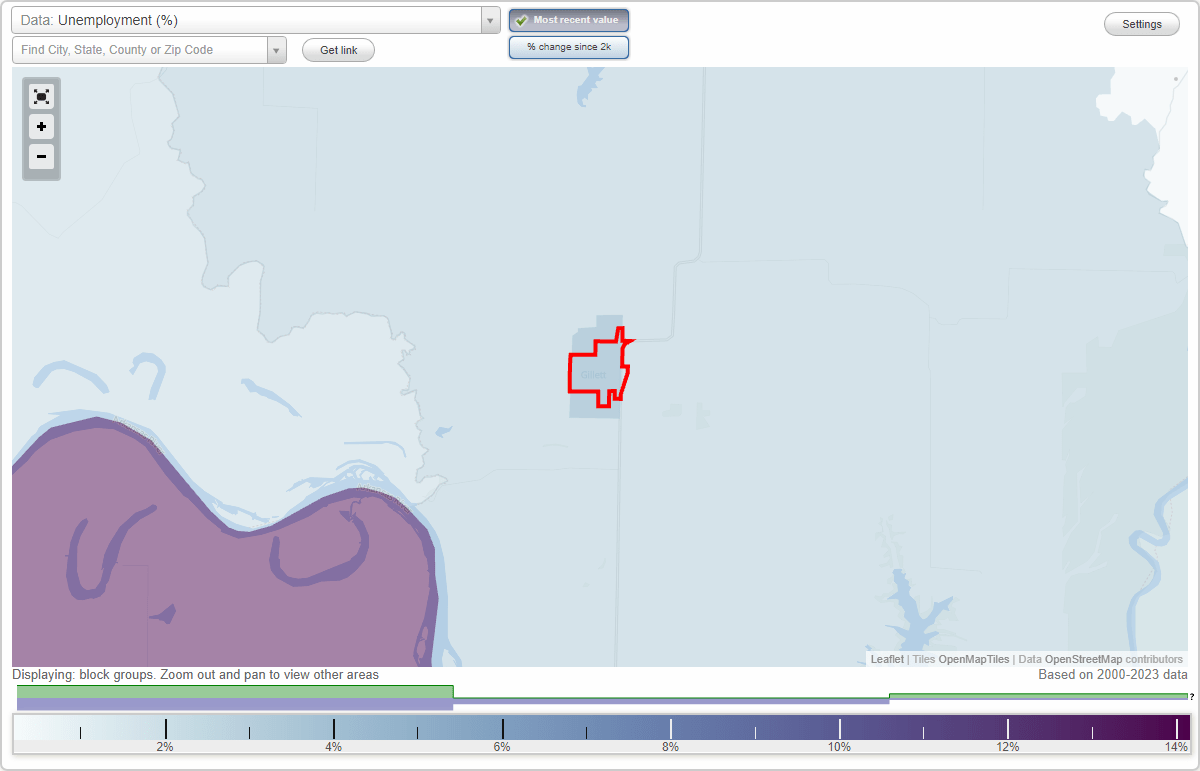Switch to % change since 2k
The image size is (1200, 771).
click(569, 47)
